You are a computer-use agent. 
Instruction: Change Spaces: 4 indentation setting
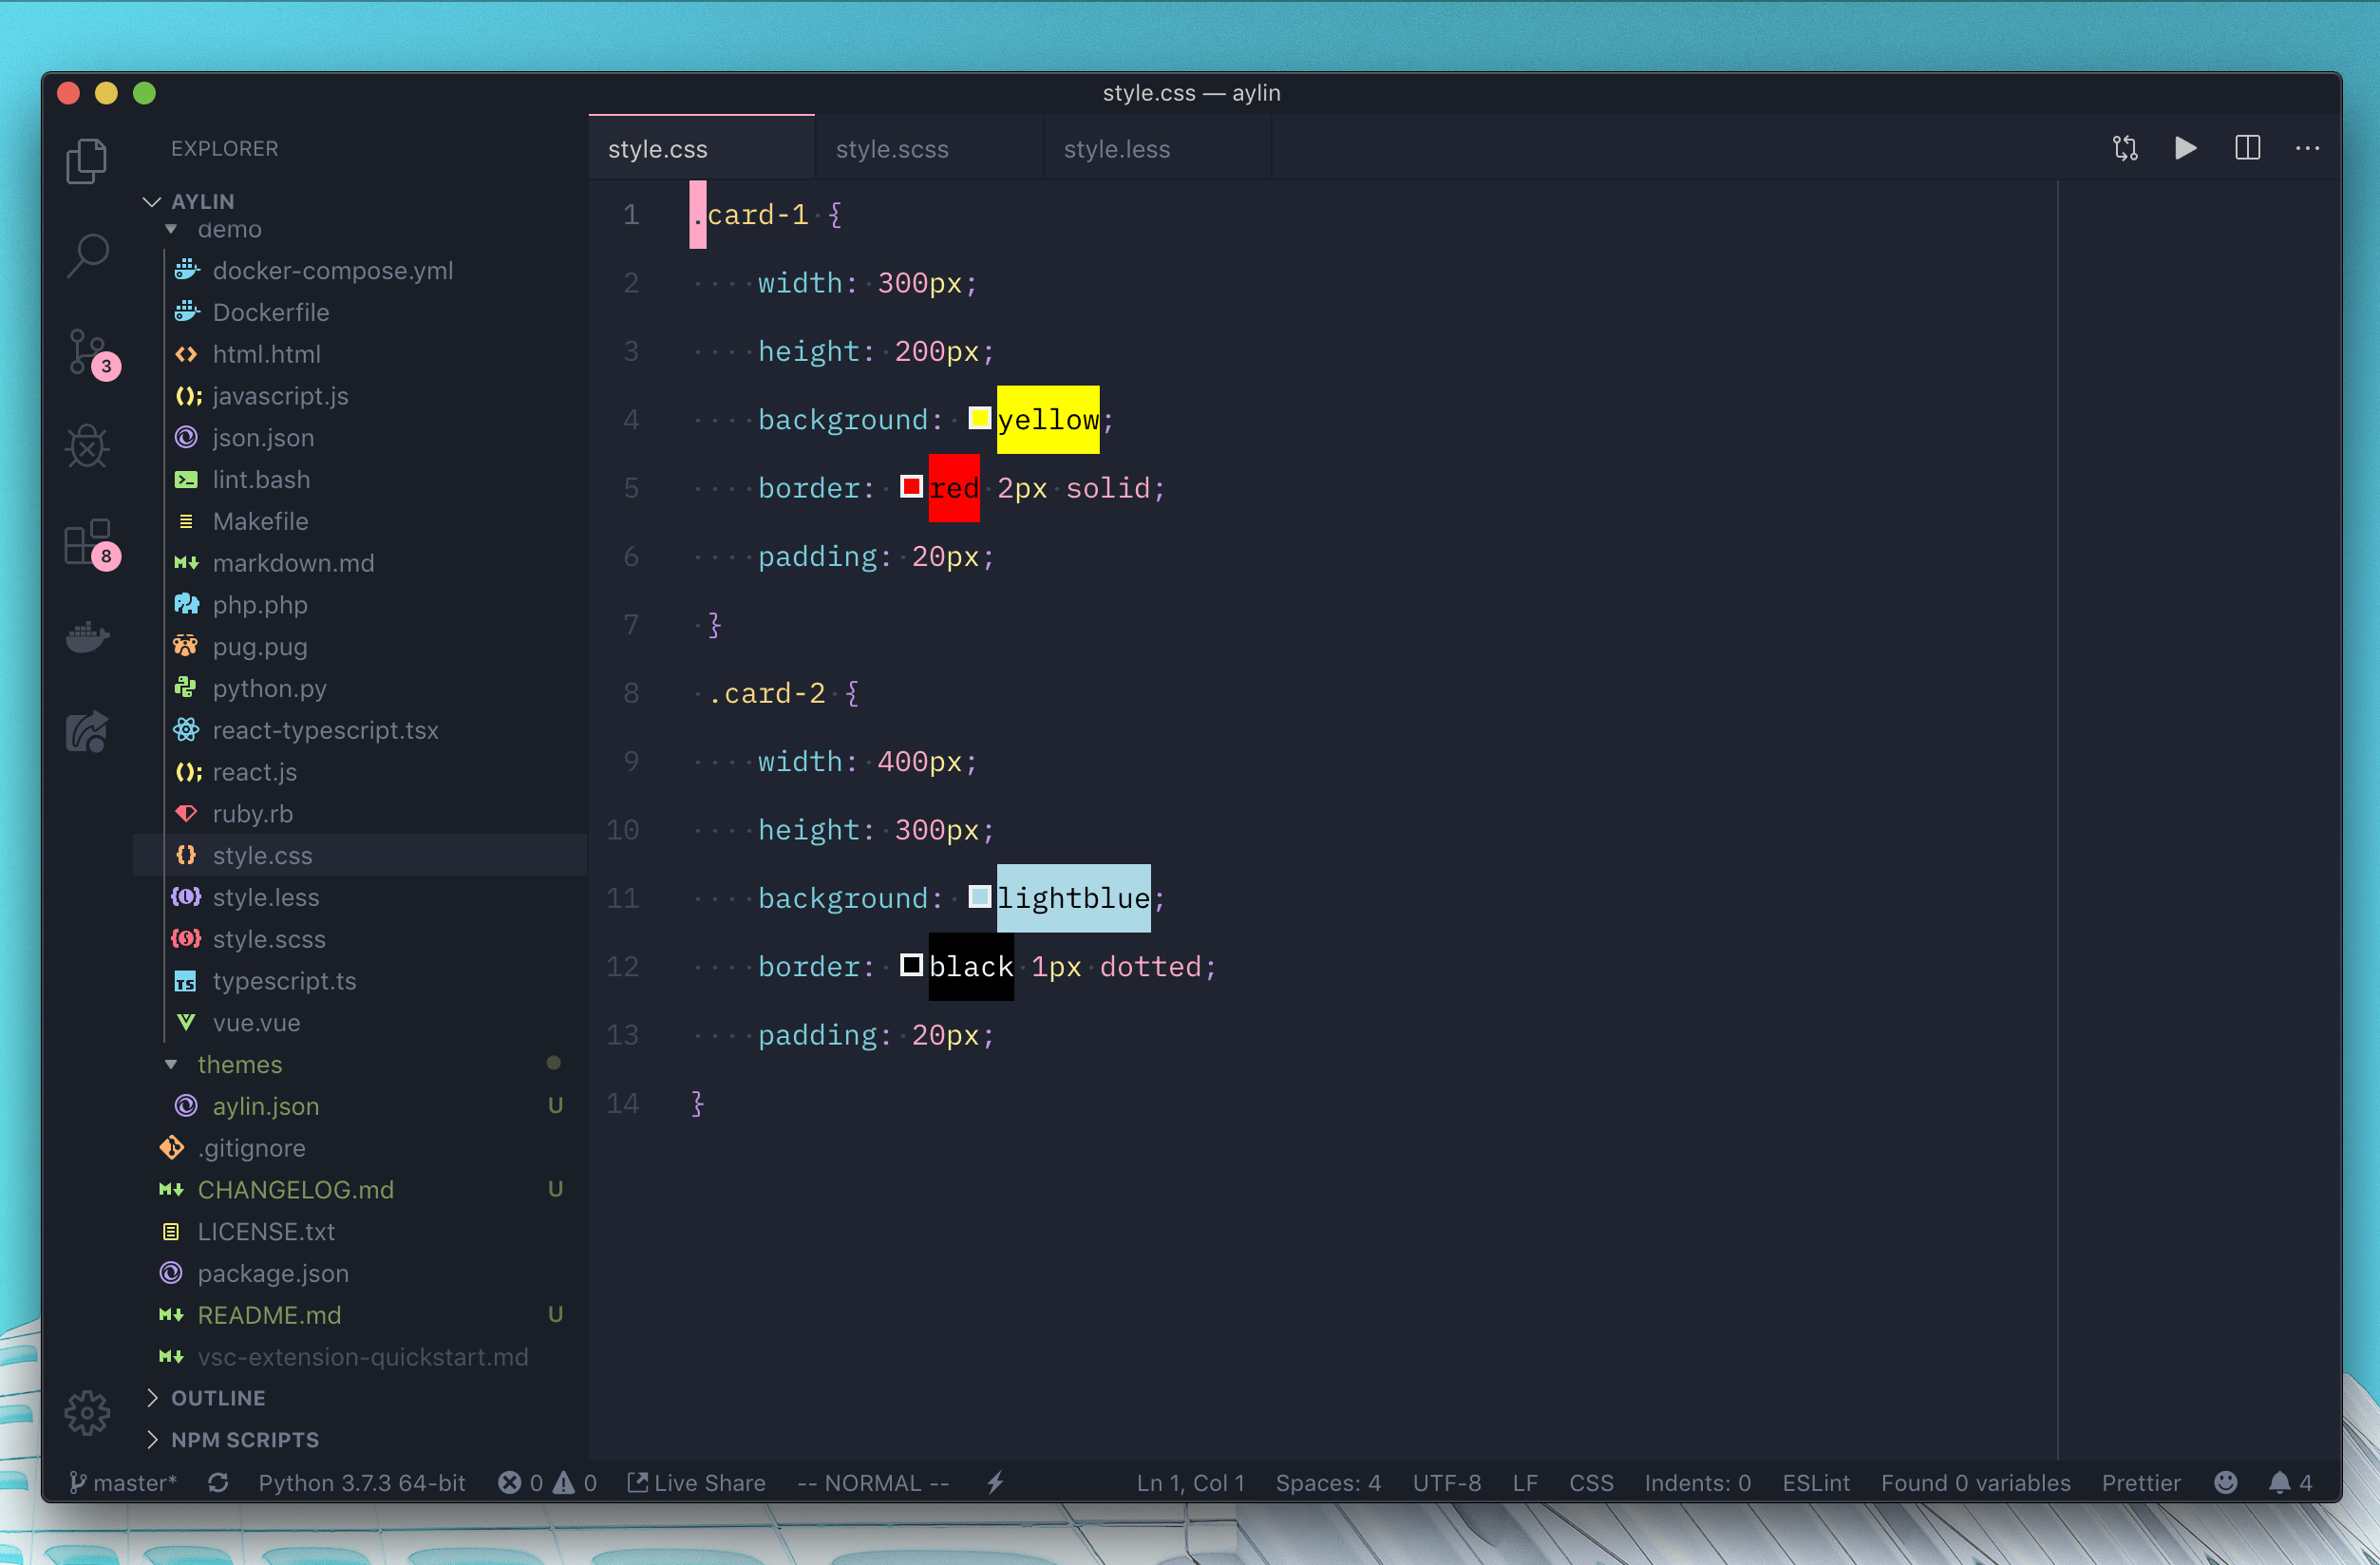tap(1327, 1482)
